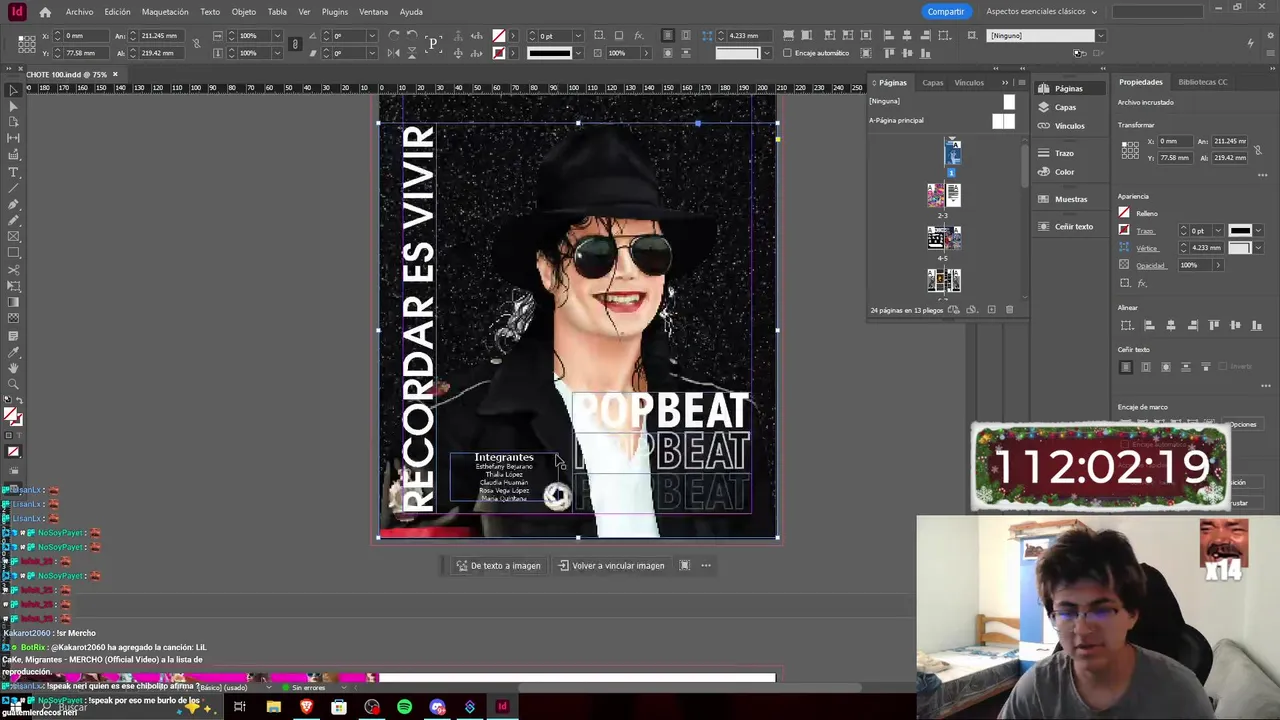Select the Selection tool in the toolbox
The image size is (1280, 720).
click(13, 91)
